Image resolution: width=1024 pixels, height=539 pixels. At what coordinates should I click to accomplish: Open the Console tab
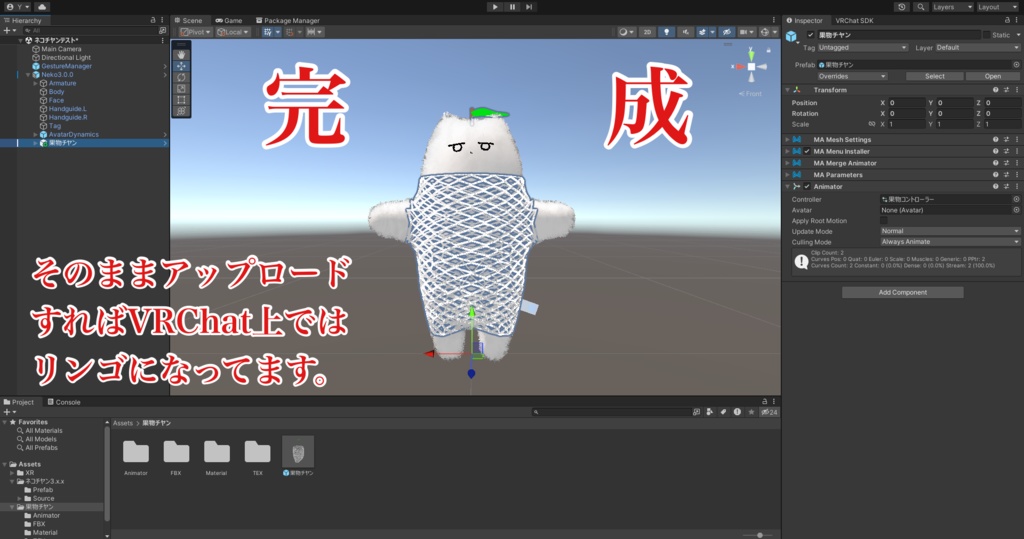pyautogui.click(x=64, y=402)
